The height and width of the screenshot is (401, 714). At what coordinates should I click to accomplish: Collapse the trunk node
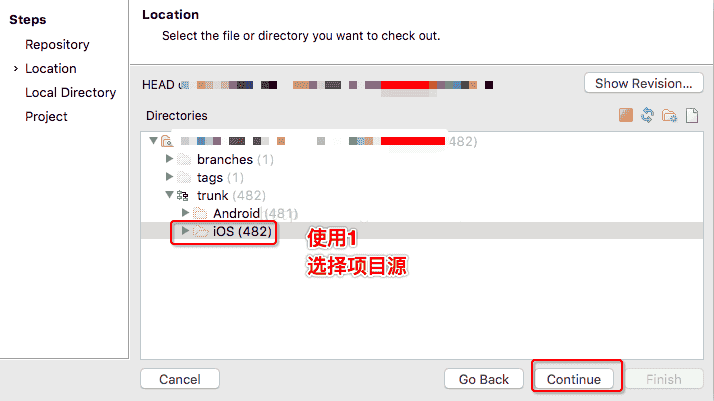tap(170, 196)
